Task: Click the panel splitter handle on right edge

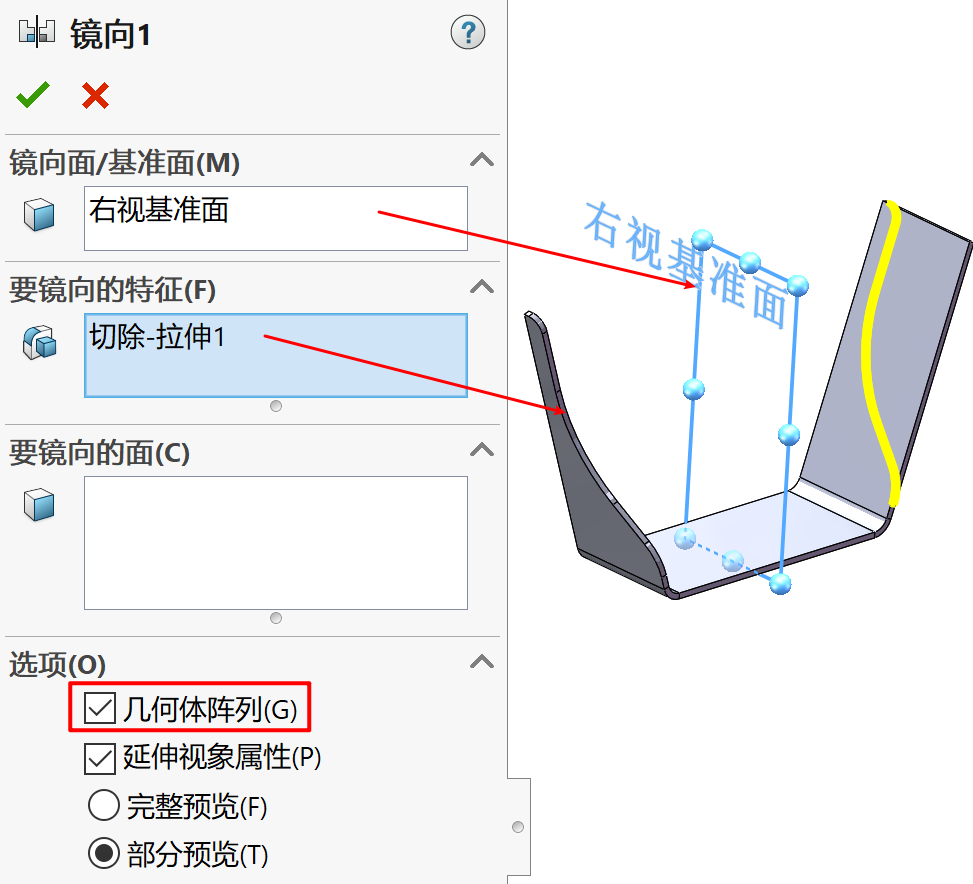Action: [518, 827]
